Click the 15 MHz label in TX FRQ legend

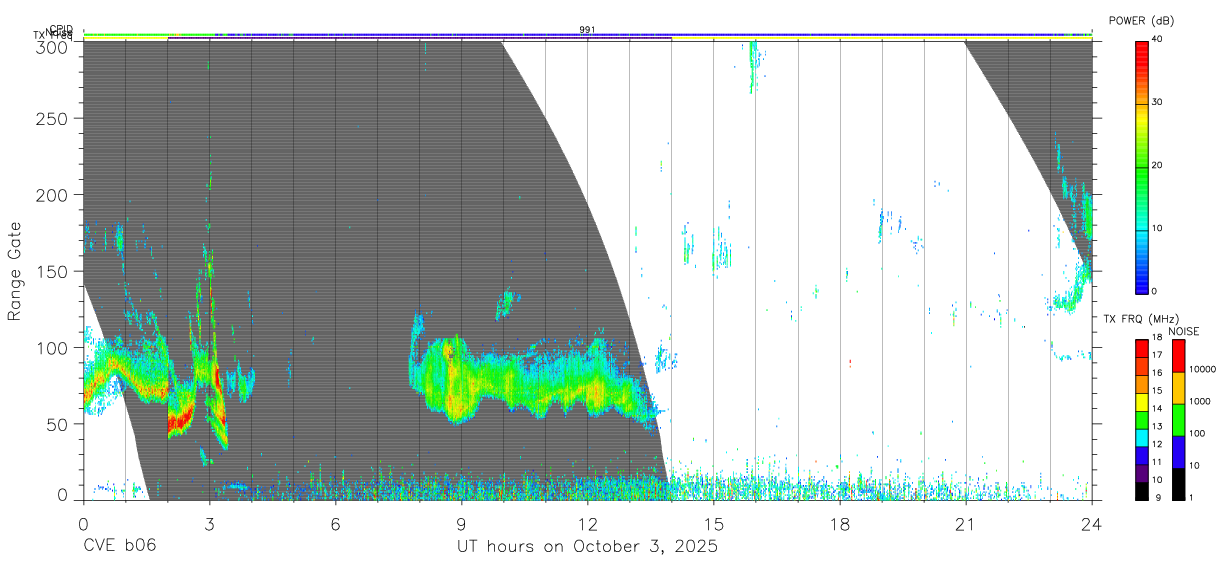[x=1156, y=391]
